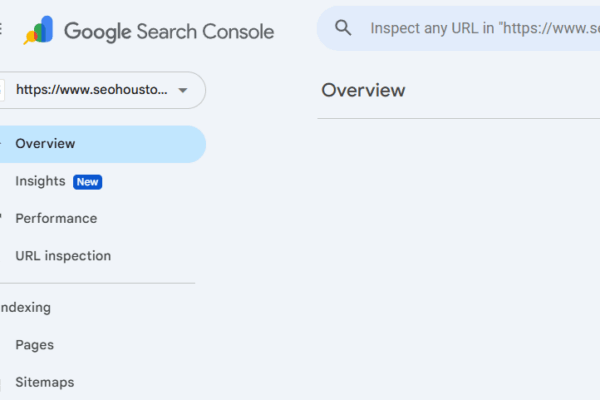Click the Inspect any URL search field

(480, 28)
